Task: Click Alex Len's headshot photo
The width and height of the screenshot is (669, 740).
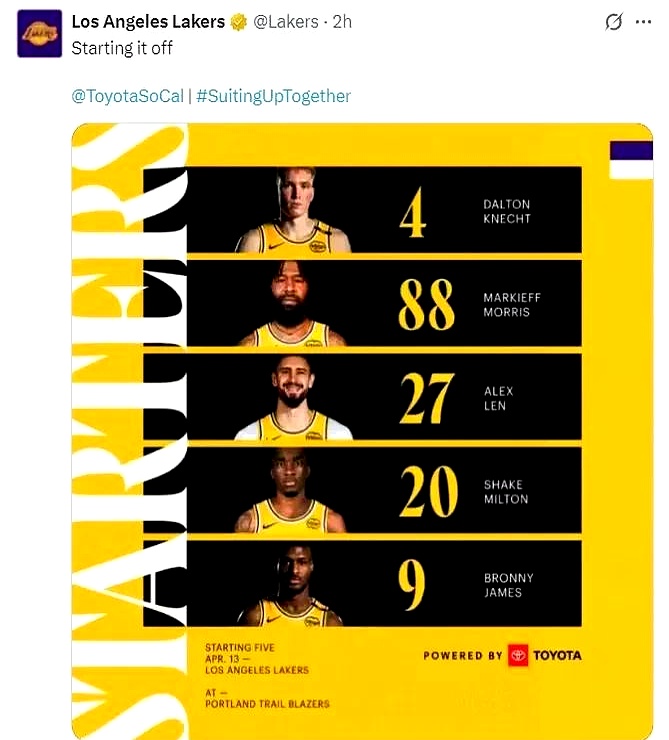Action: click(x=294, y=398)
